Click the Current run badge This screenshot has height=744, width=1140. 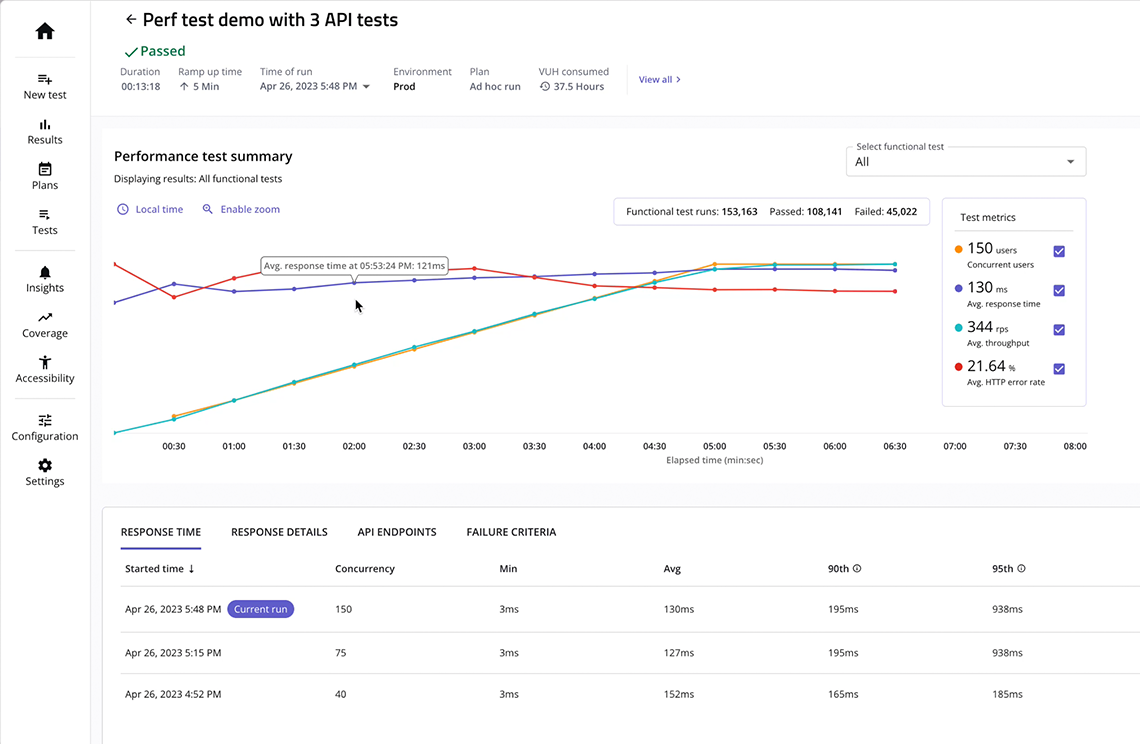click(260, 608)
